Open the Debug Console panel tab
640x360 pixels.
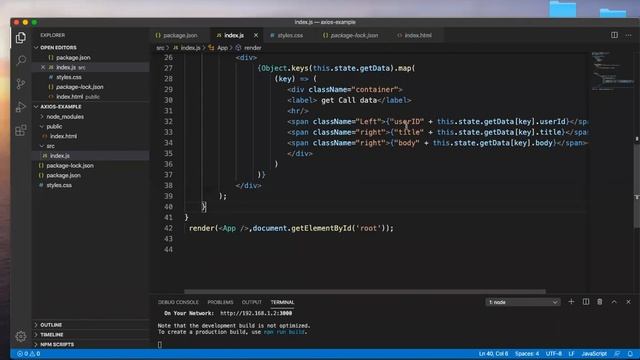tap(178, 302)
